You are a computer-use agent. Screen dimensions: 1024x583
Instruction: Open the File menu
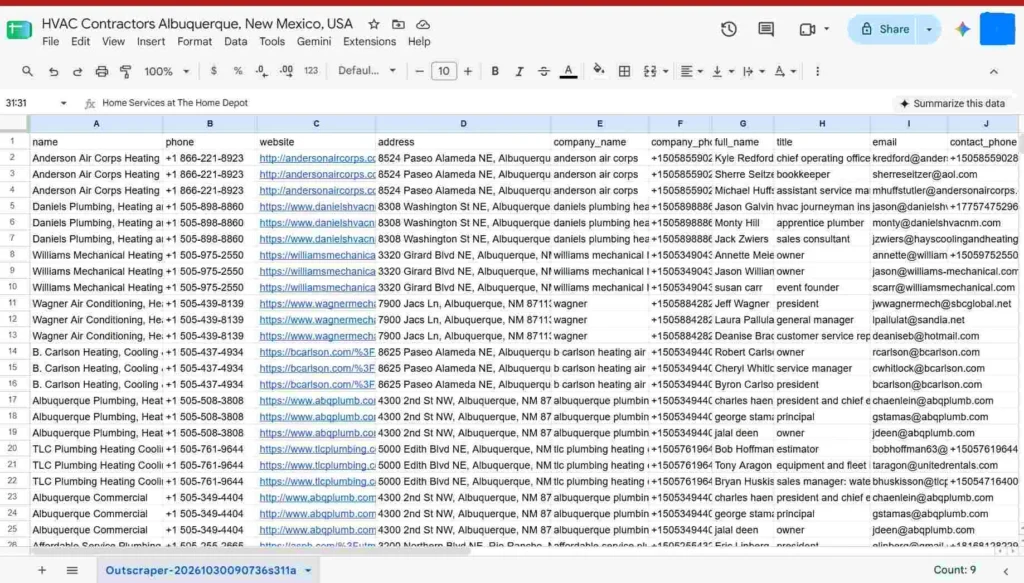coord(50,42)
